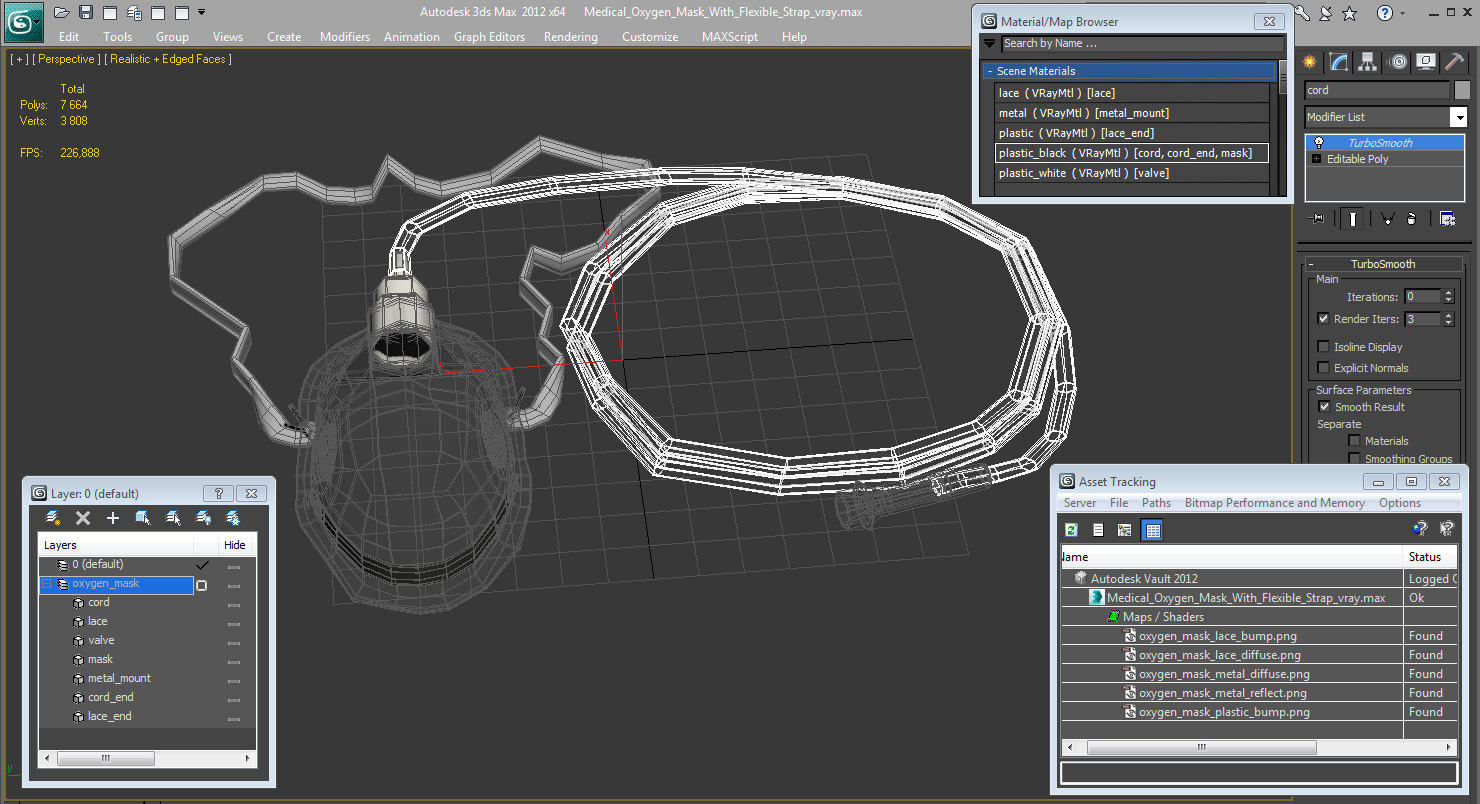Screen dimensions: 1480x804
Task: Open the Create command panel tab
Action: pos(1310,62)
